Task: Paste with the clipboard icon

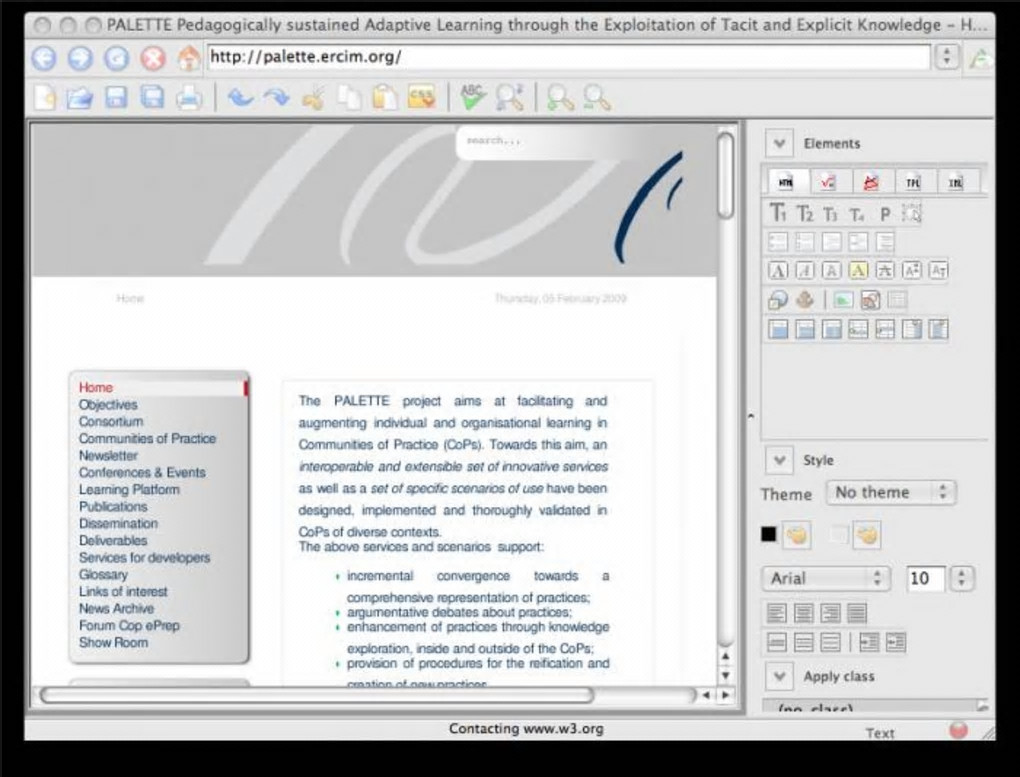Action: (385, 98)
